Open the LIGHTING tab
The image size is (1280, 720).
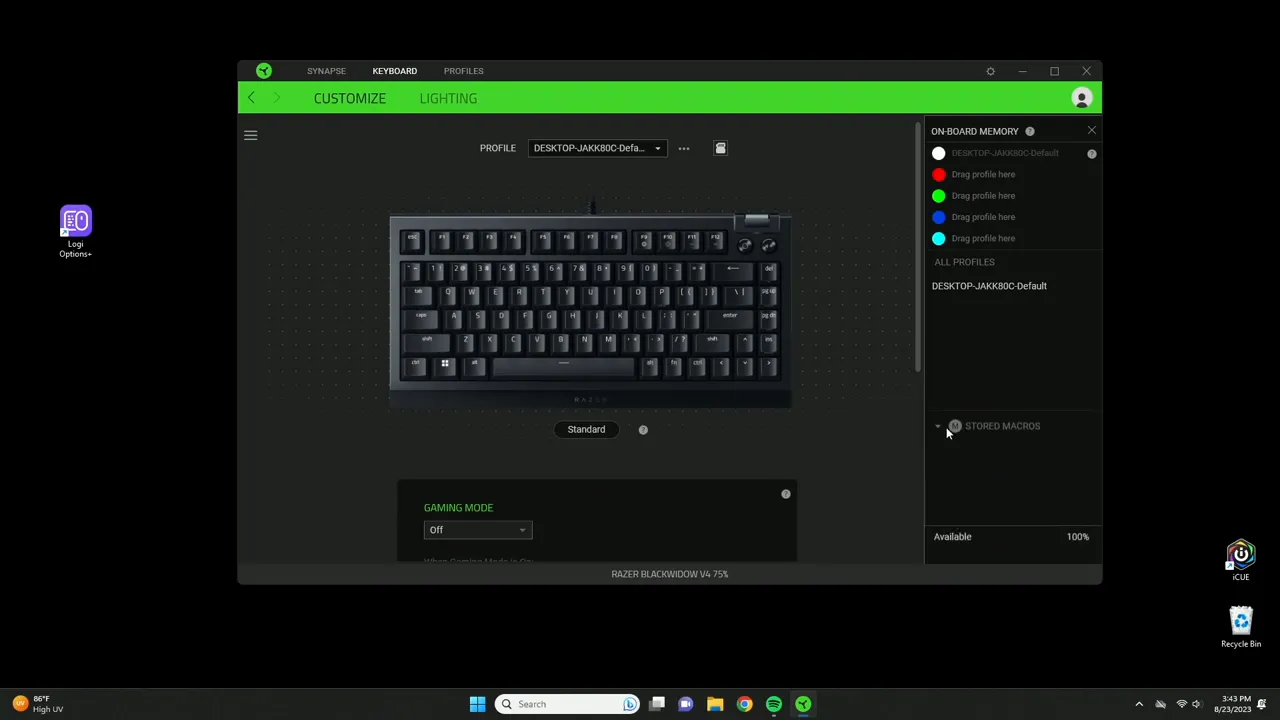pyautogui.click(x=448, y=98)
